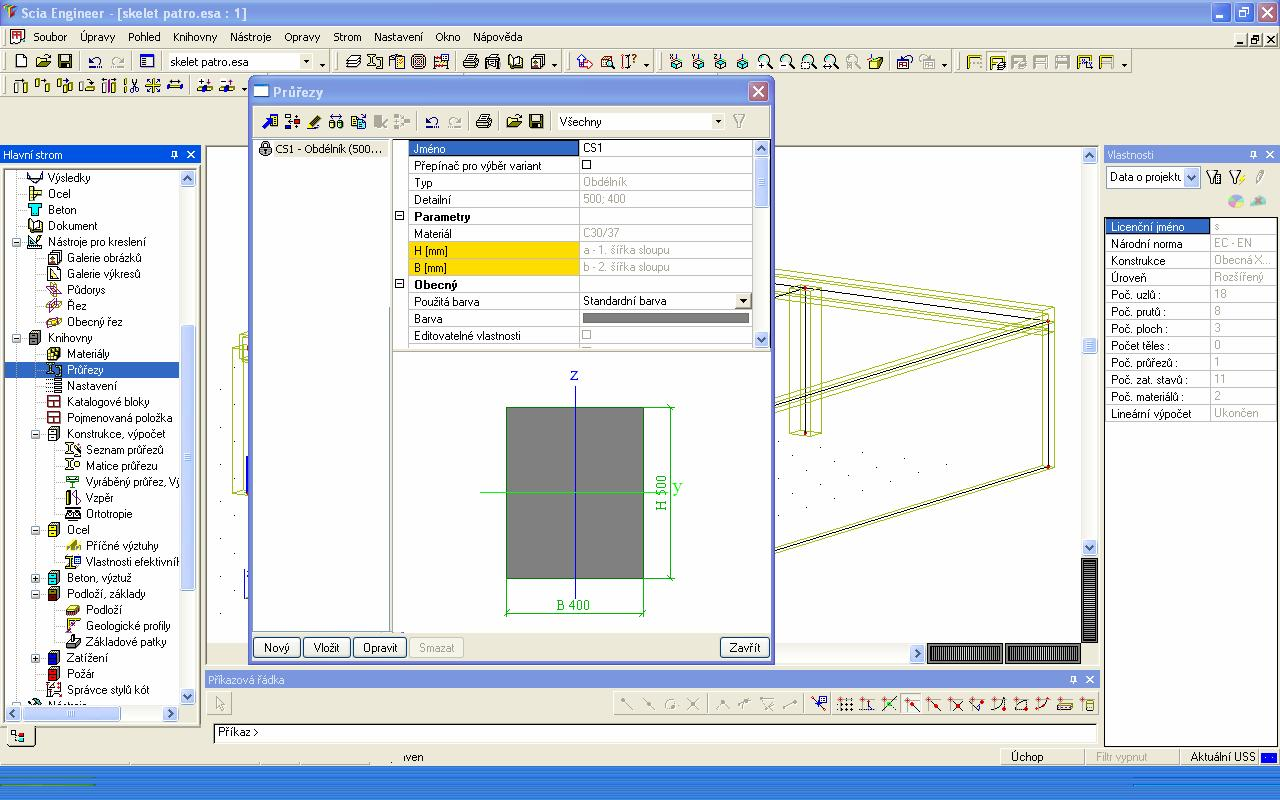
Task: Toggle the Přepínač pro výběr variant checkbox
Action: (x=587, y=165)
